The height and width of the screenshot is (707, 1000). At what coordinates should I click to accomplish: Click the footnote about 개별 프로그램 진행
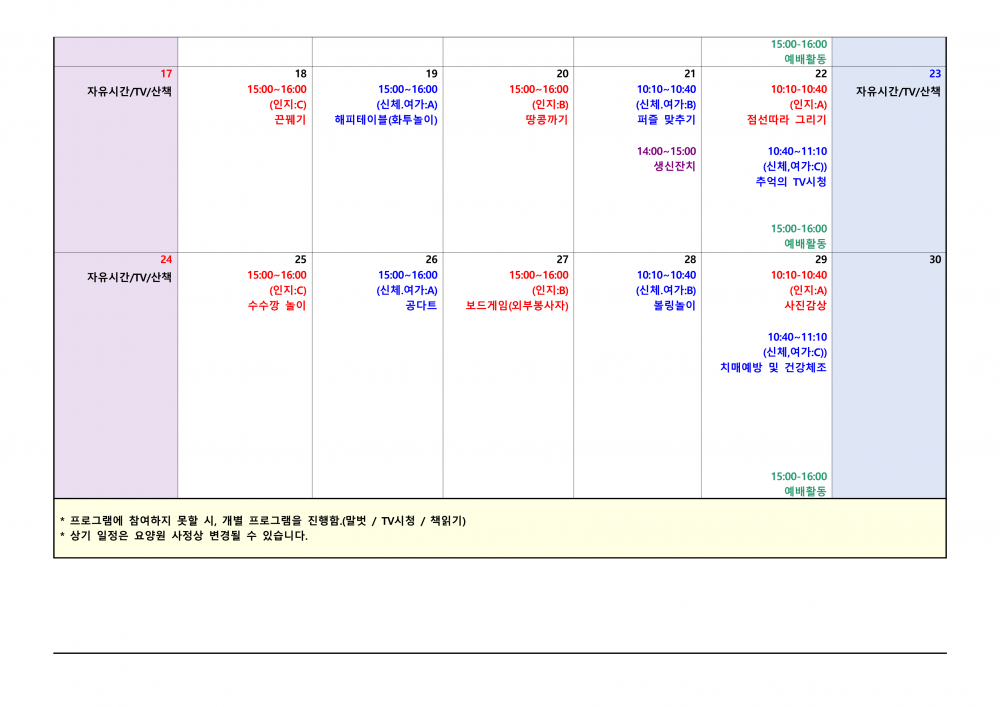(x=263, y=521)
